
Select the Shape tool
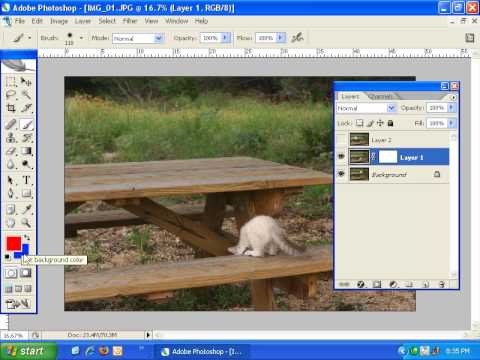26,193
